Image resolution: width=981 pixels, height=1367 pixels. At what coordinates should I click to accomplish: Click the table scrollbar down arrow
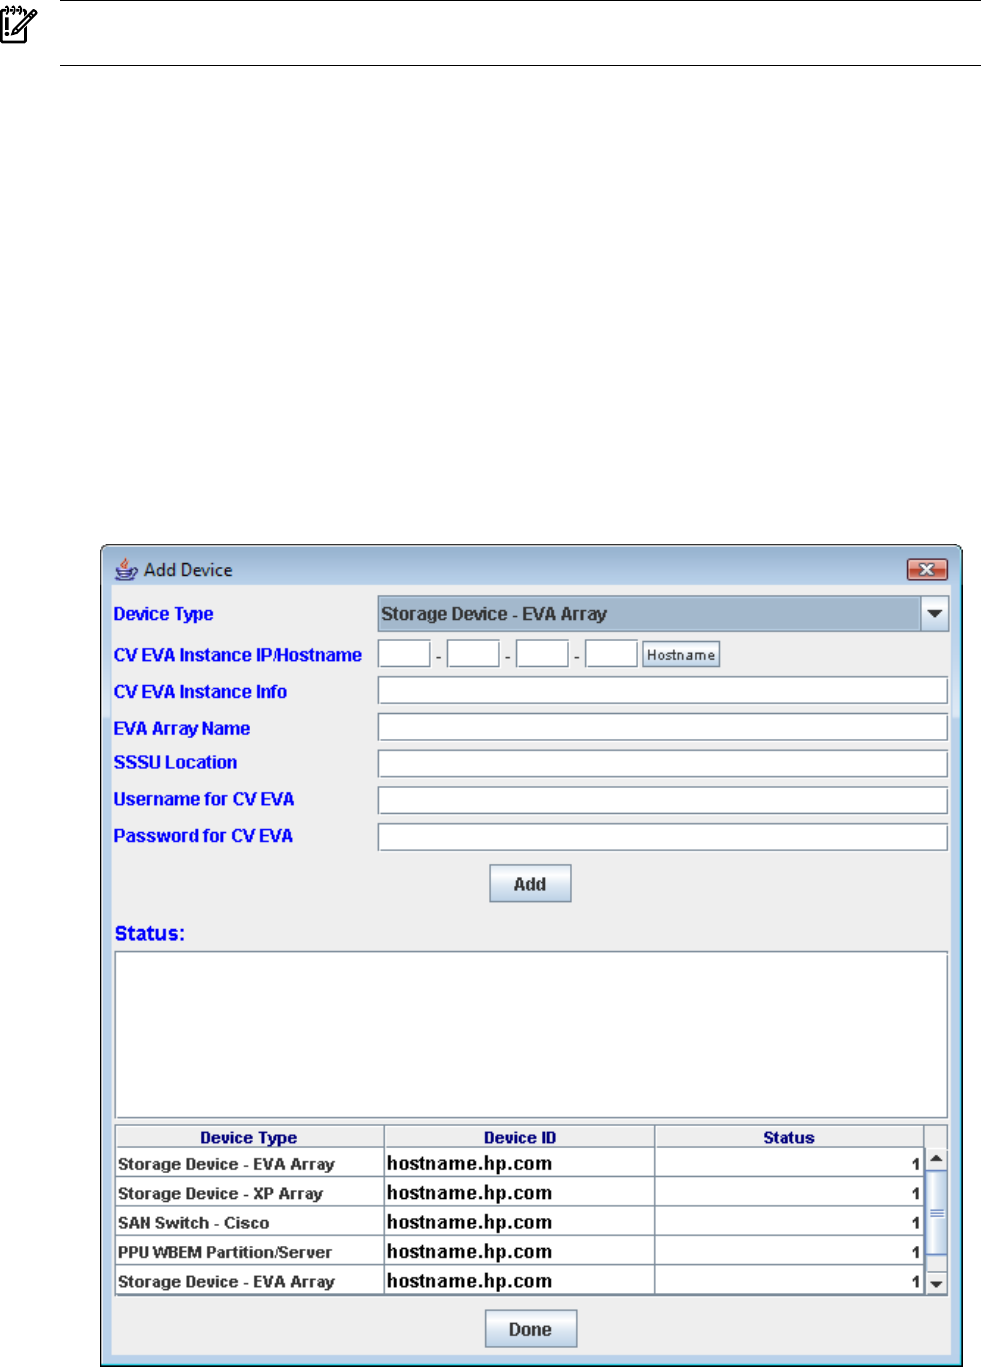point(936,1283)
